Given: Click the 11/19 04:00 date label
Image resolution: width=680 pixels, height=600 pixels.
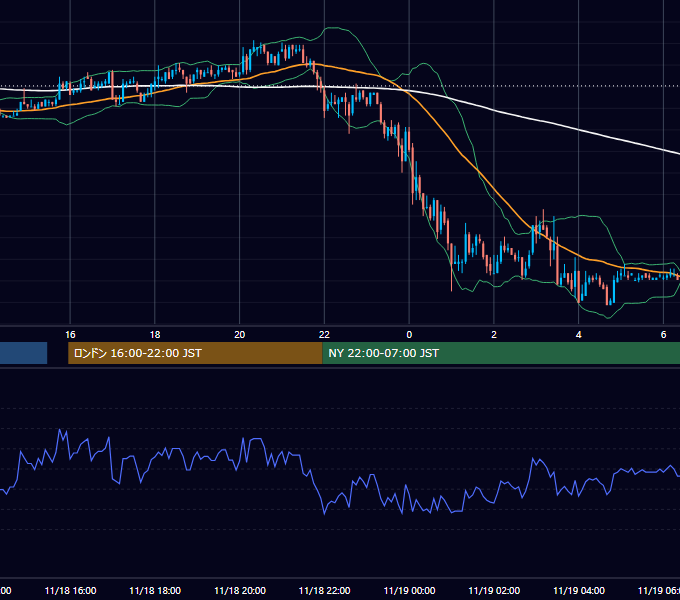Looking at the screenshot, I should pyautogui.click(x=579, y=590).
